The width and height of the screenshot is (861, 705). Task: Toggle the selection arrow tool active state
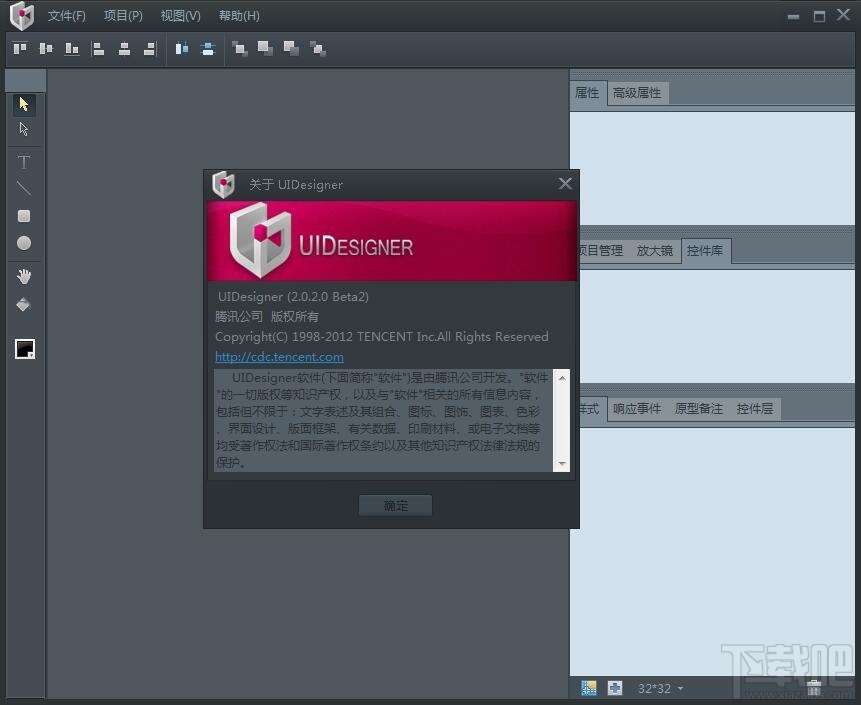pos(24,104)
